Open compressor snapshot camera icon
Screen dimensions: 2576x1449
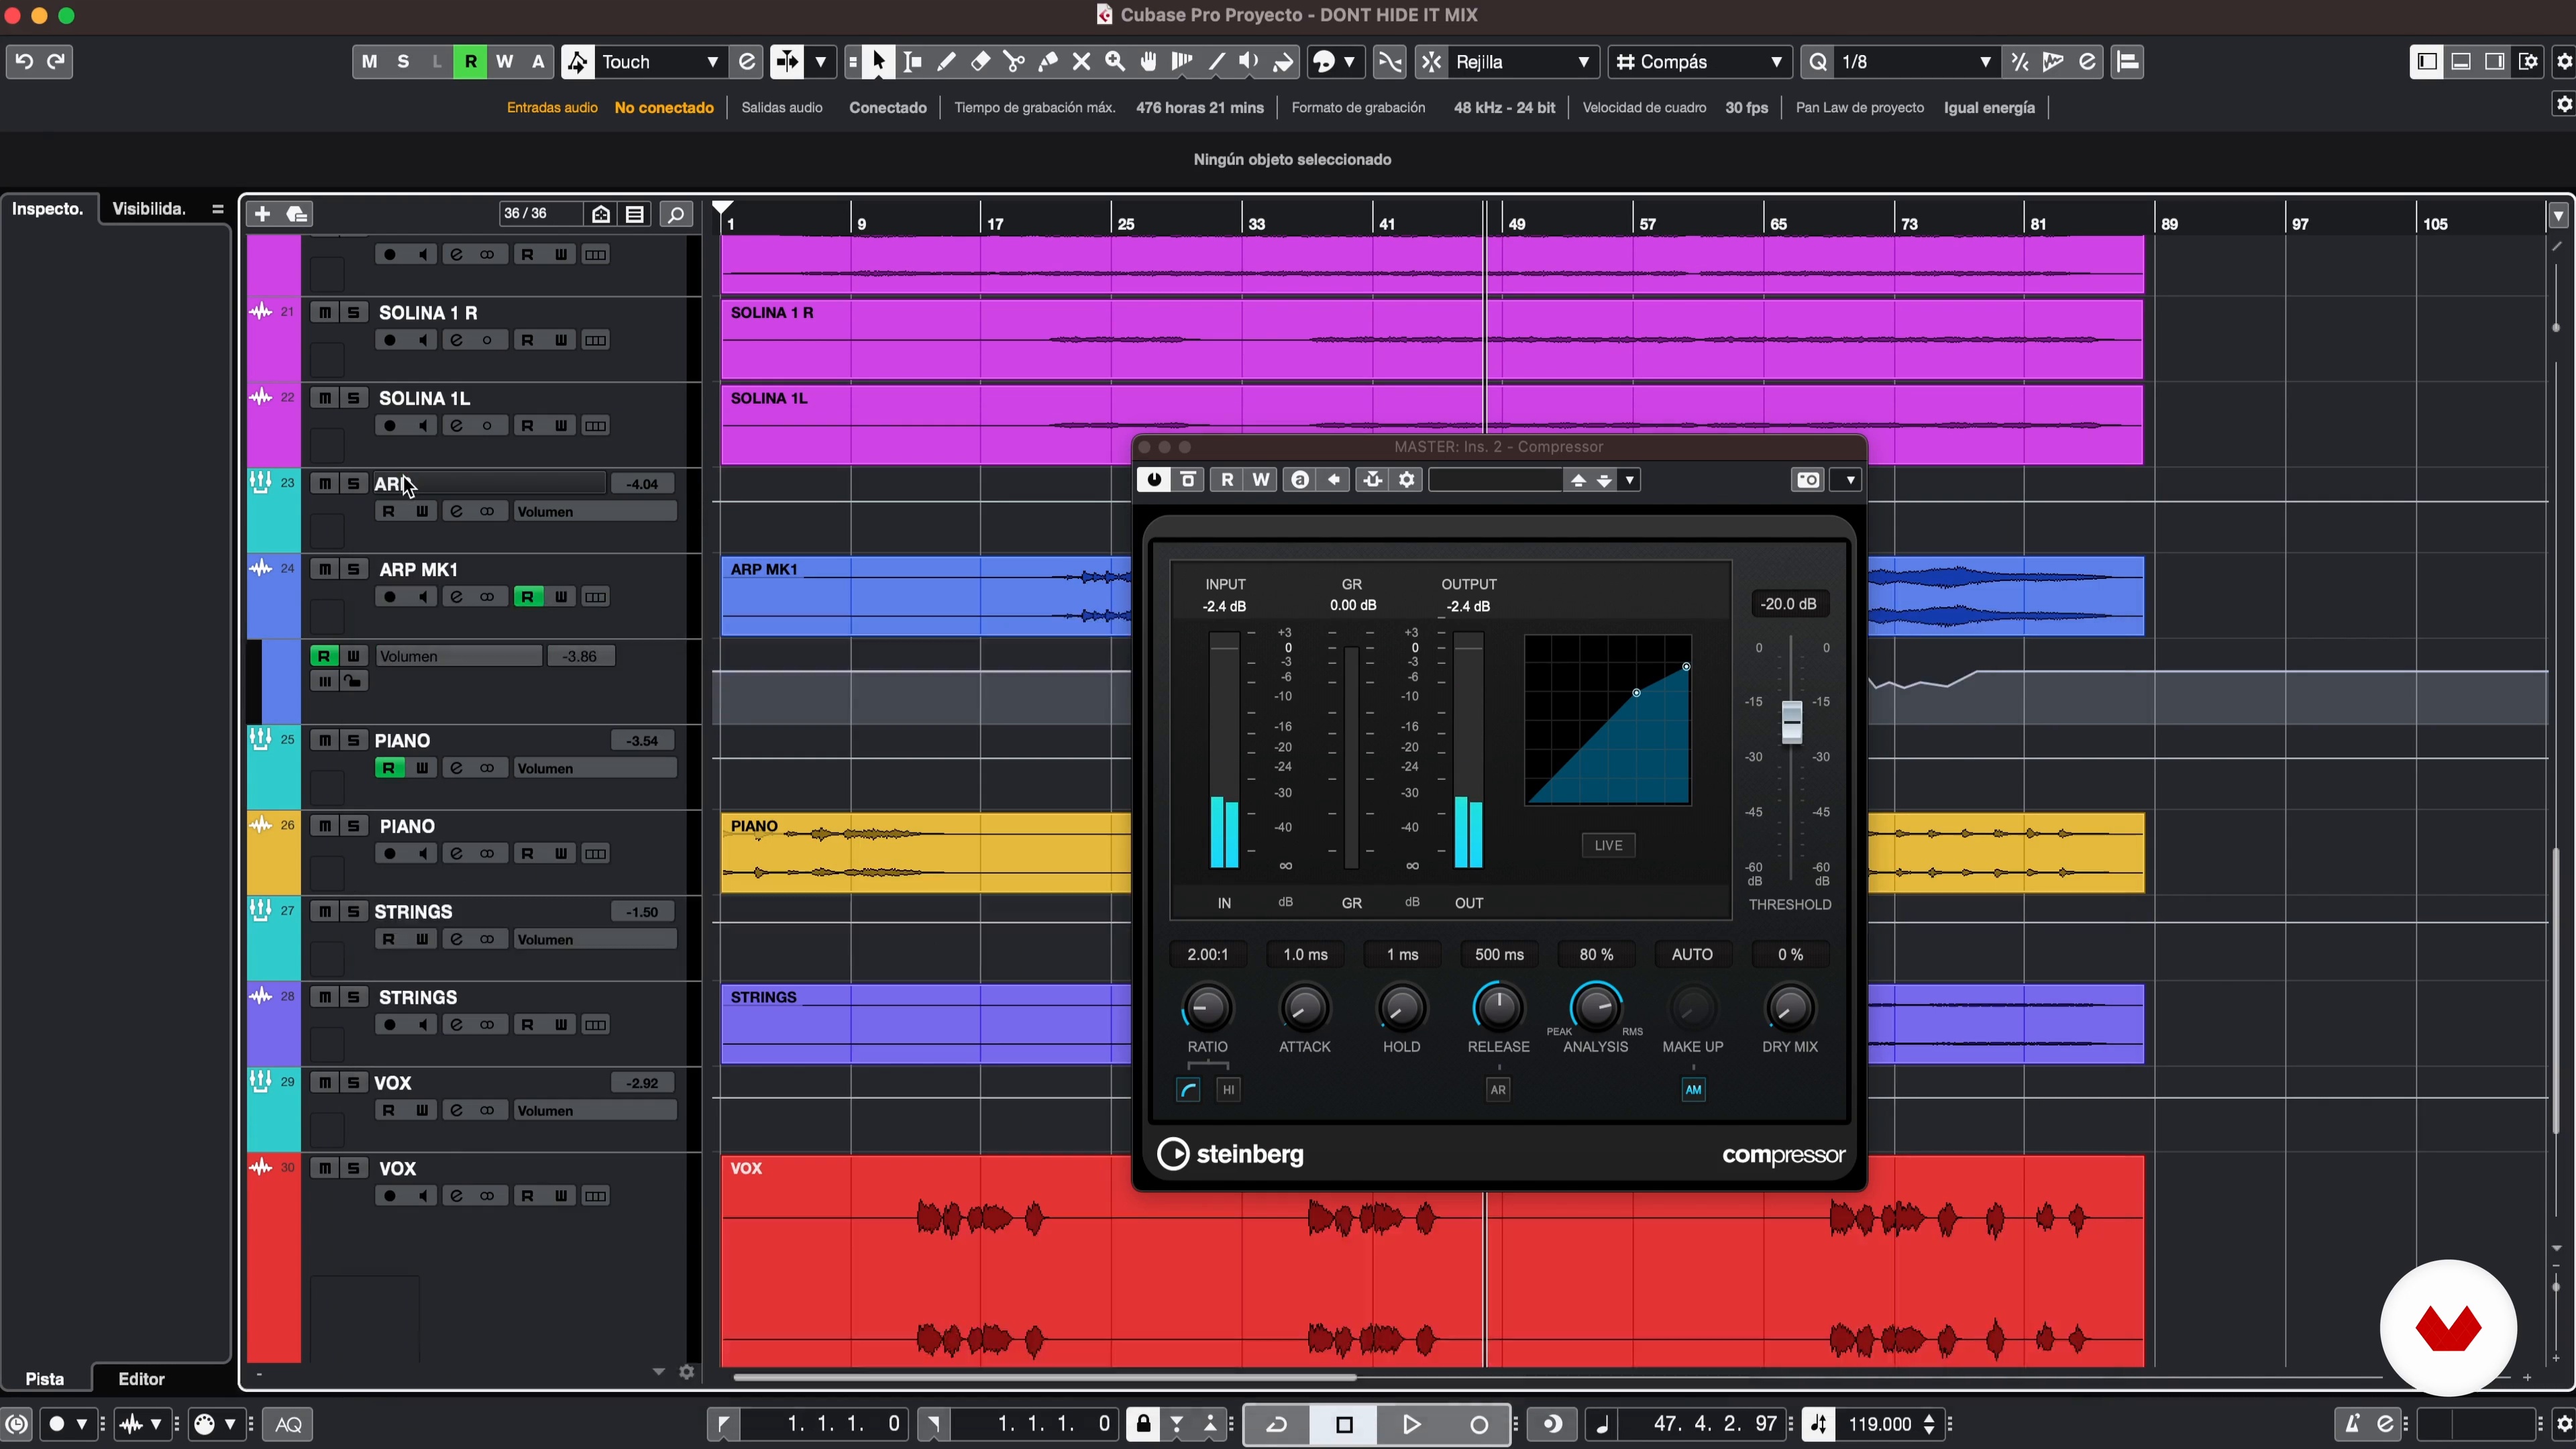coord(1808,480)
